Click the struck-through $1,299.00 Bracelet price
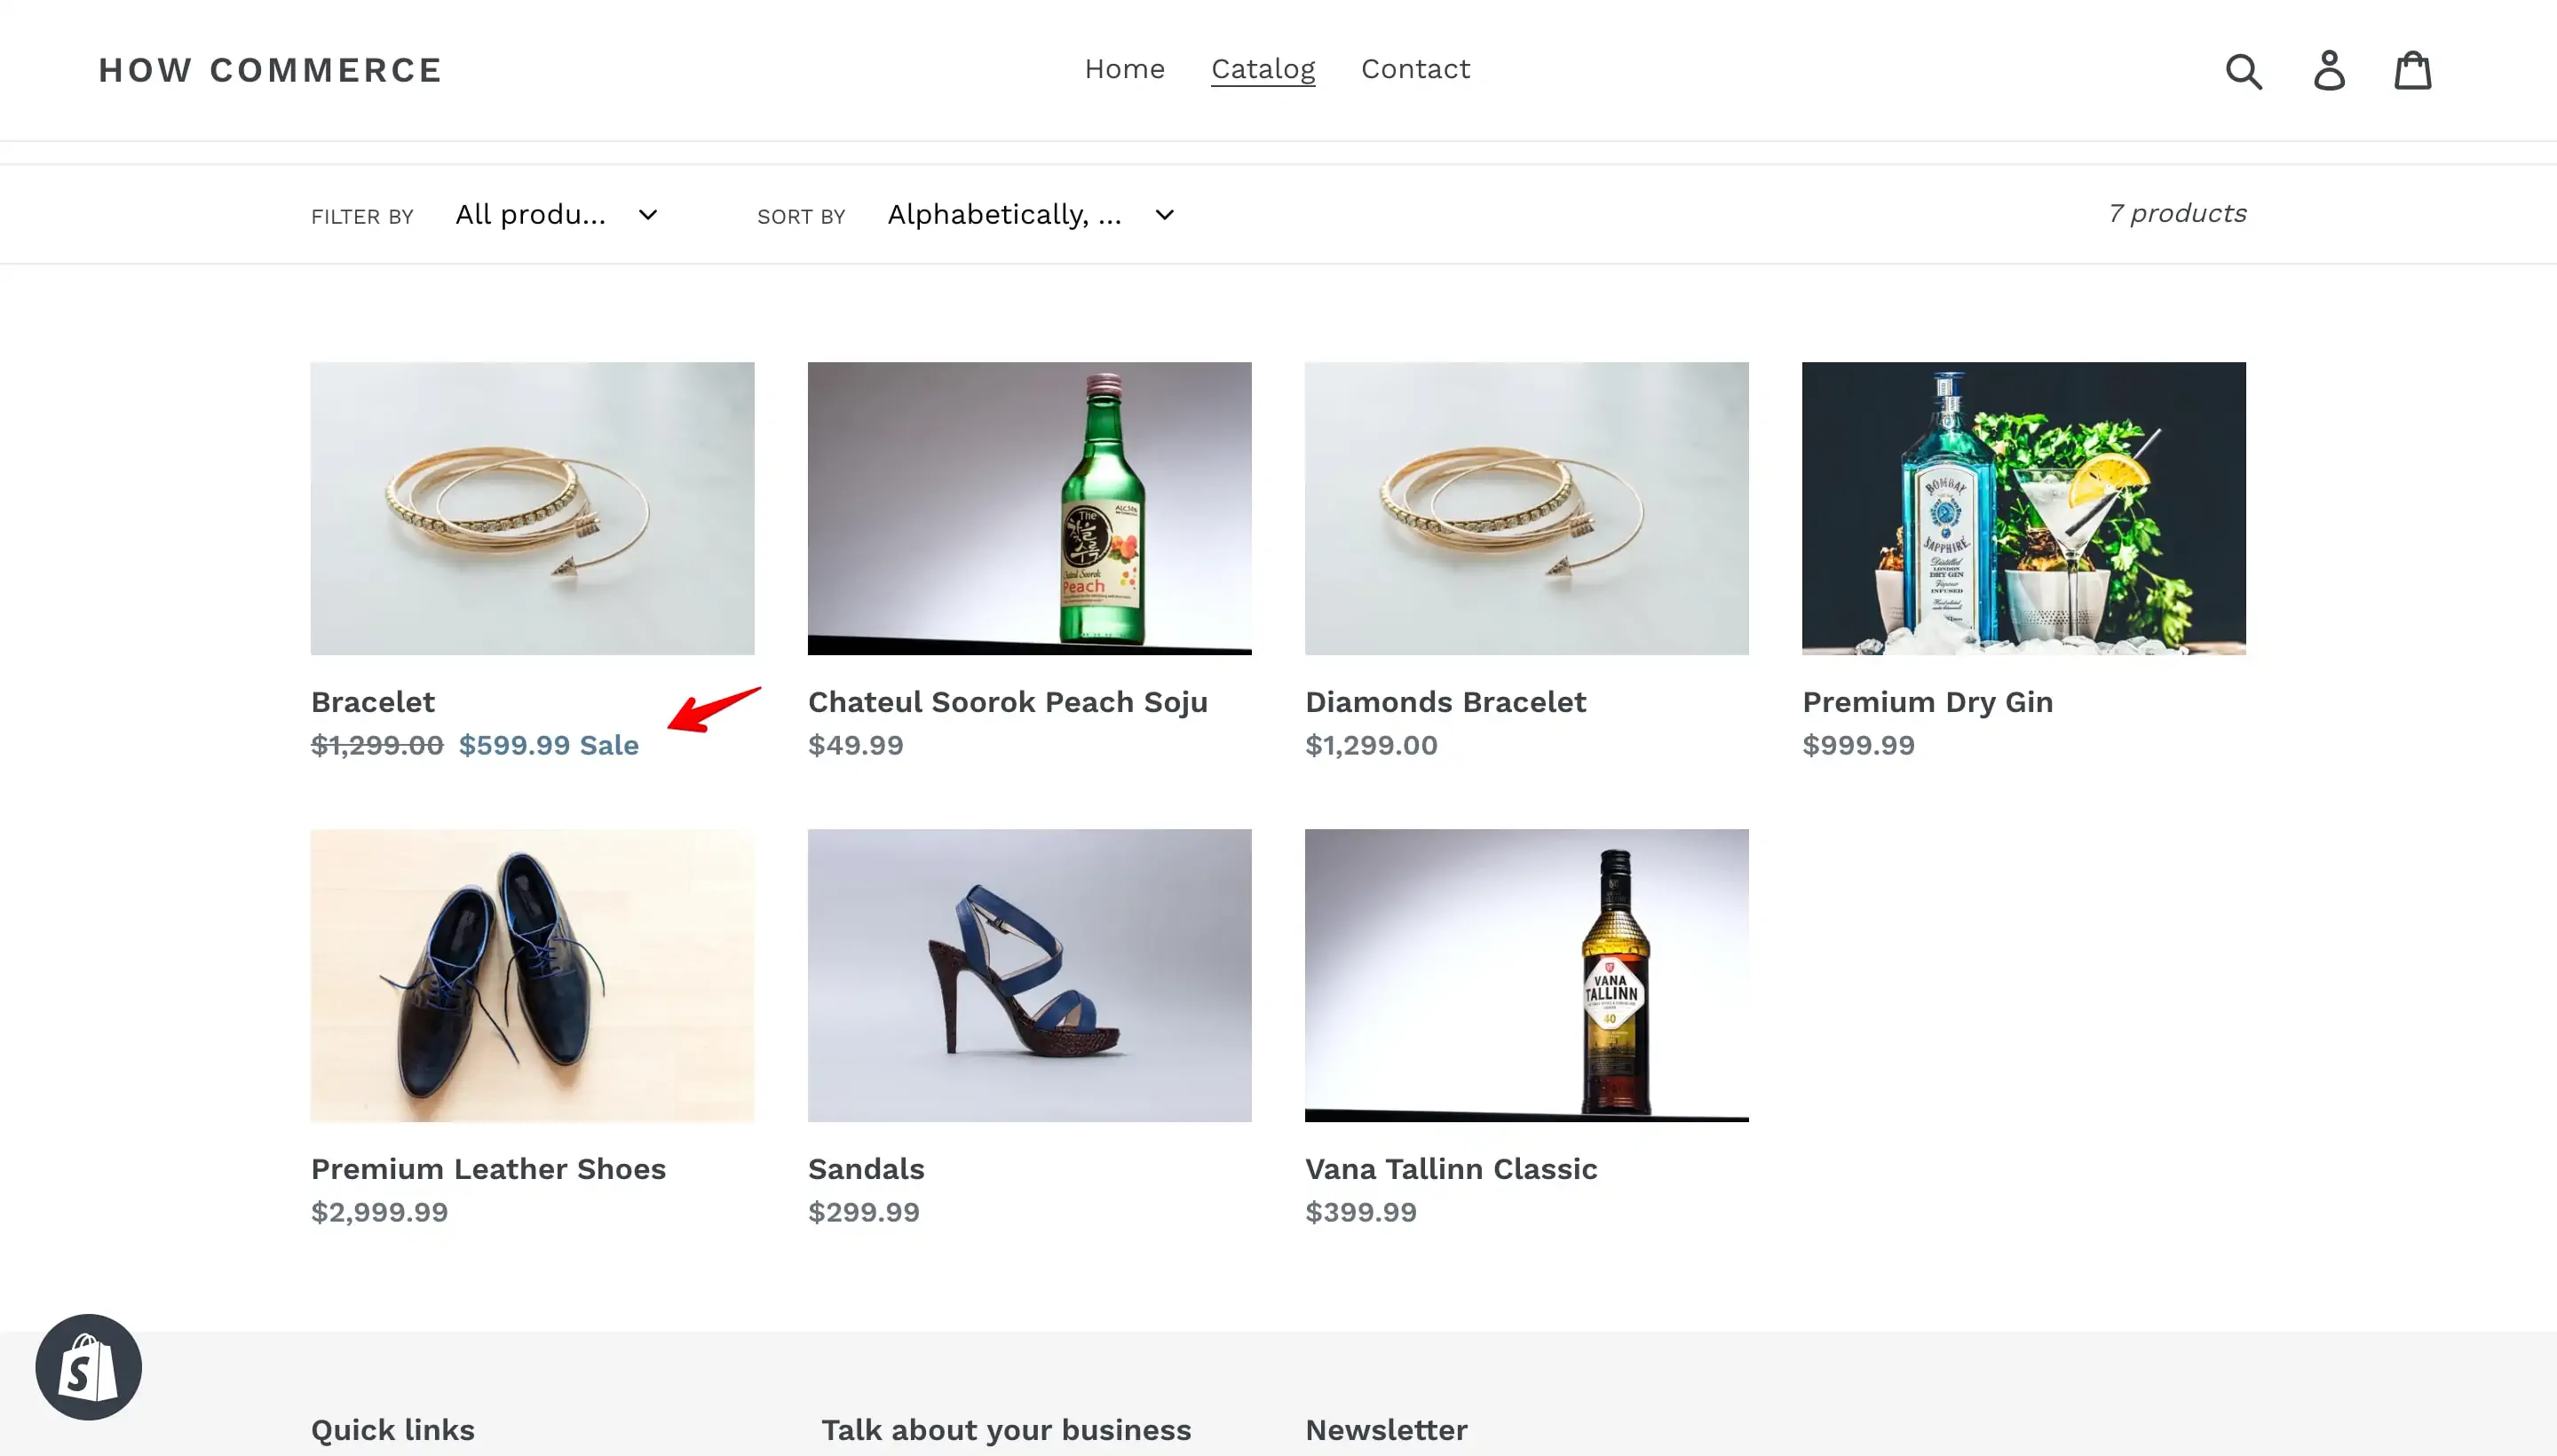 point(377,745)
